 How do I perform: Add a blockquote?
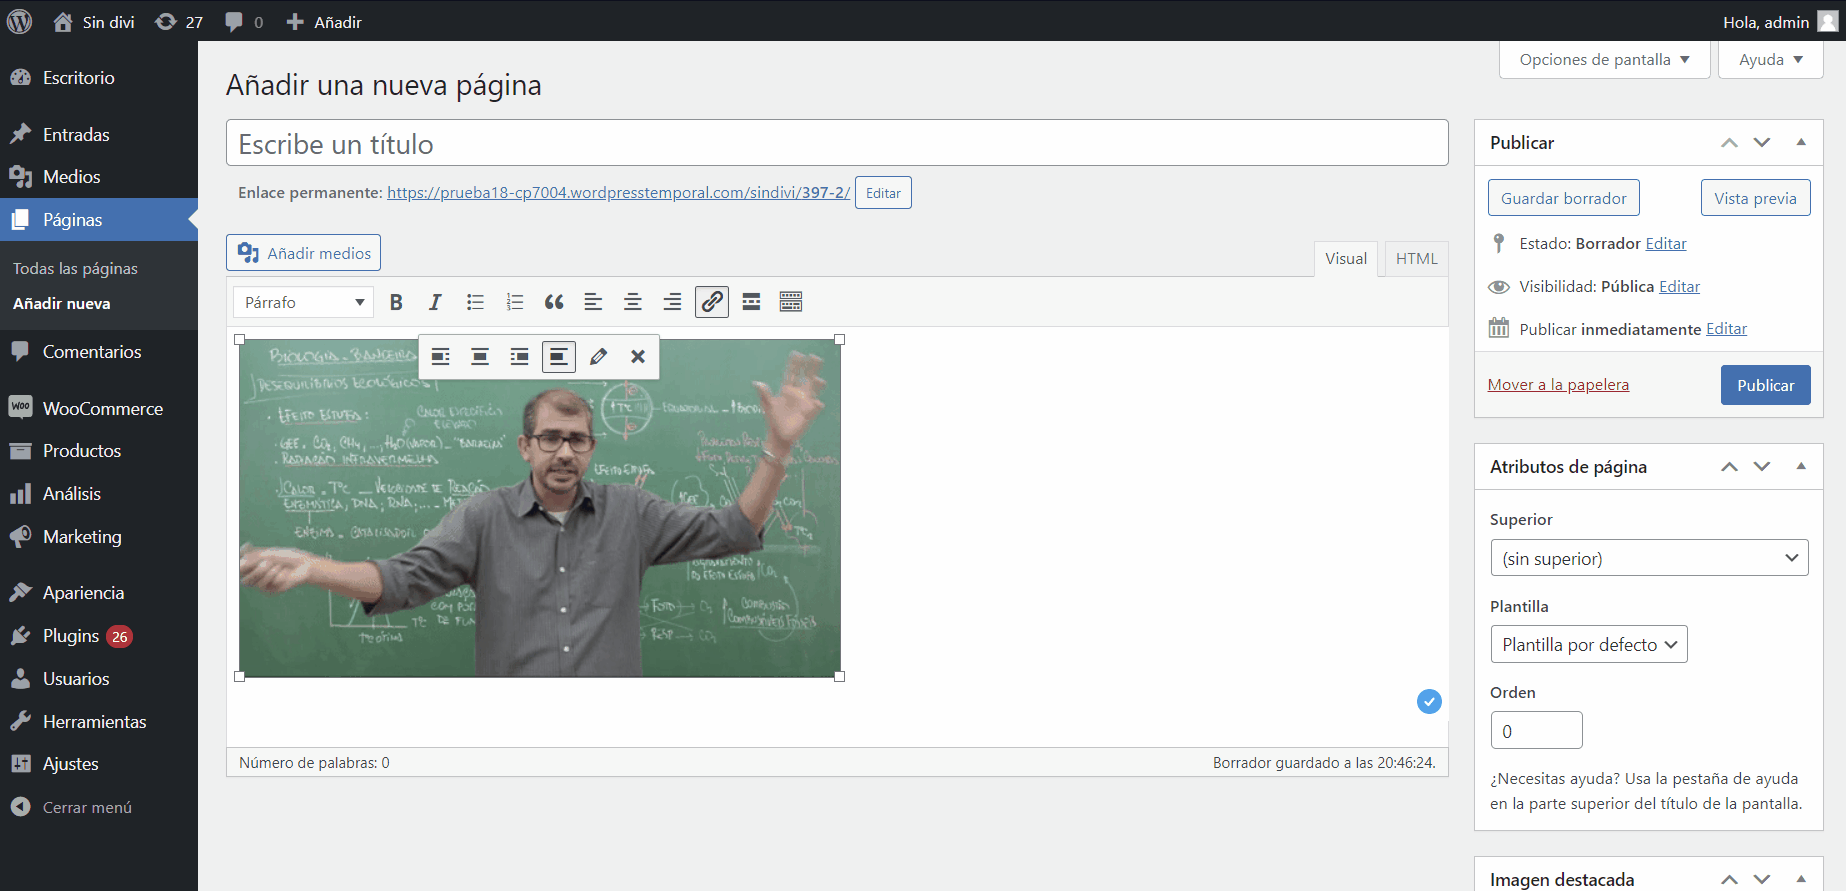tap(554, 302)
